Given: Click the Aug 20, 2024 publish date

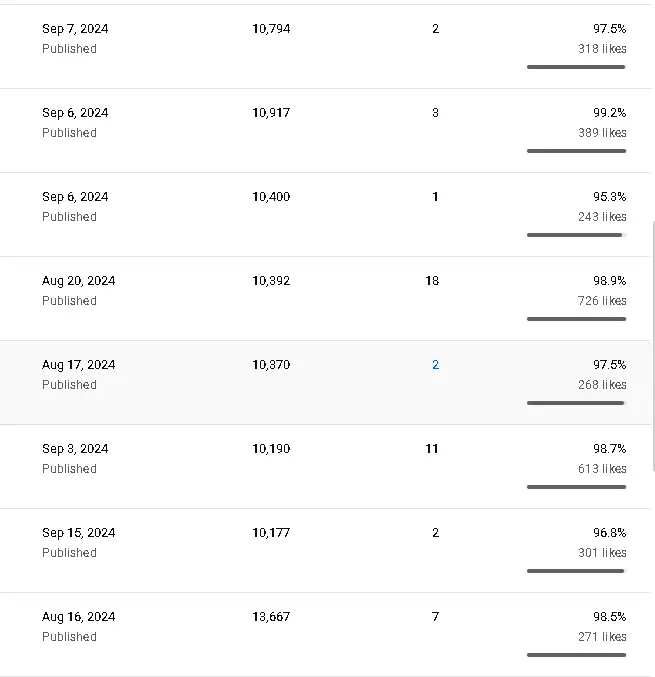Looking at the screenshot, I should [x=79, y=281].
